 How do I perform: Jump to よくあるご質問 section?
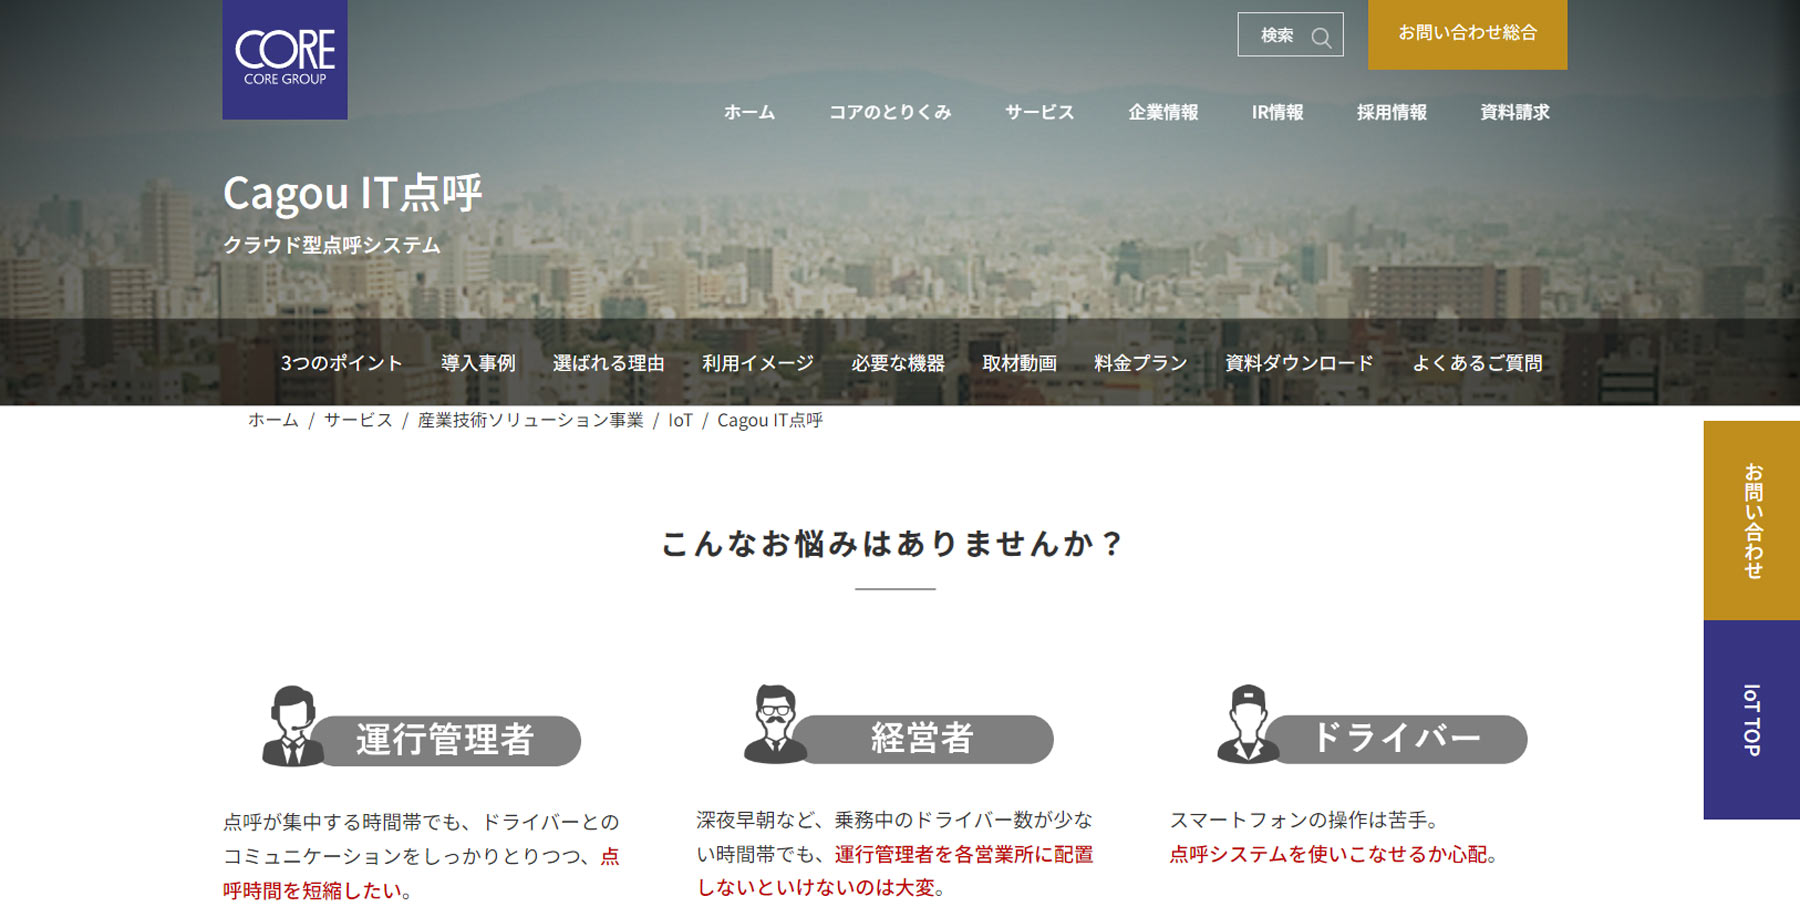pyautogui.click(x=1477, y=363)
